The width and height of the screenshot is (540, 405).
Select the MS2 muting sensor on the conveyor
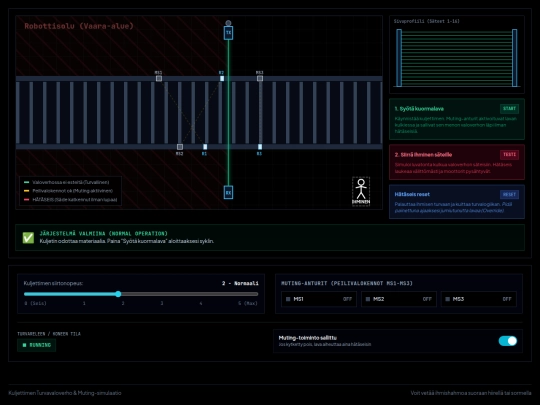coord(180,147)
